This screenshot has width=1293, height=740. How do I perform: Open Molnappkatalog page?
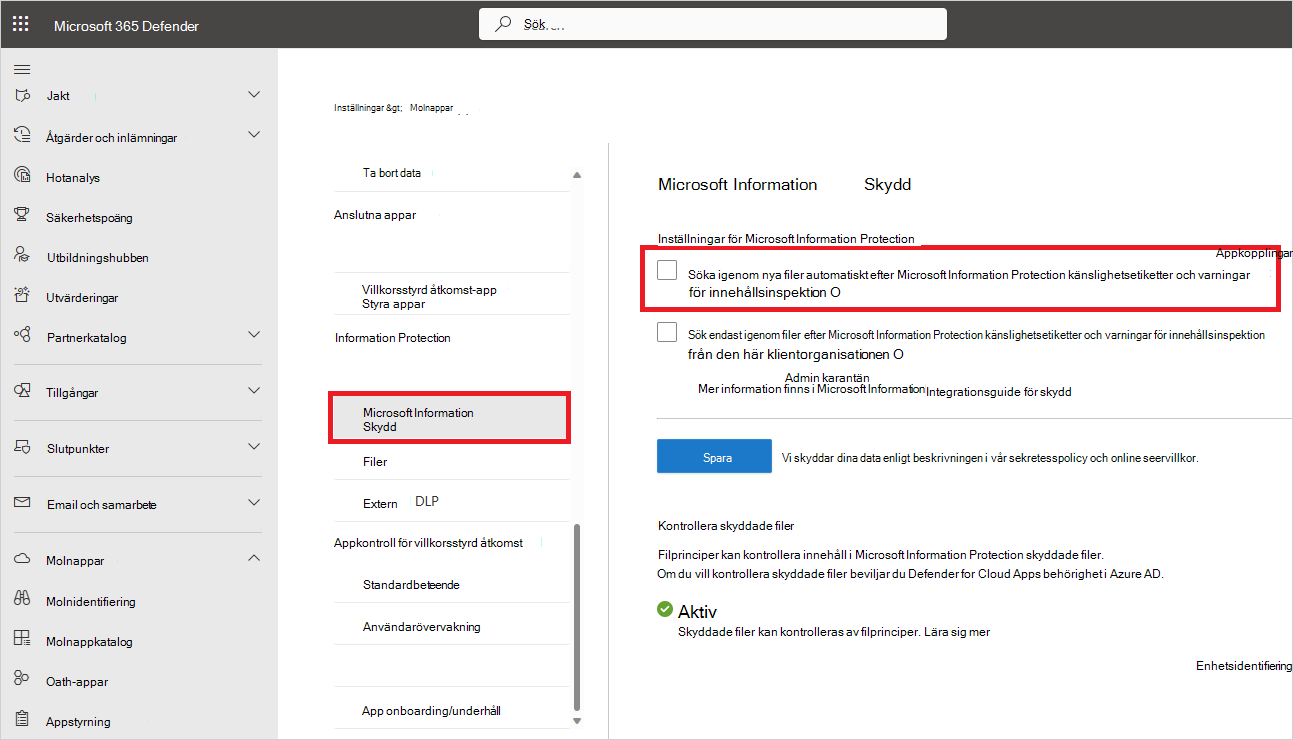[x=89, y=641]
